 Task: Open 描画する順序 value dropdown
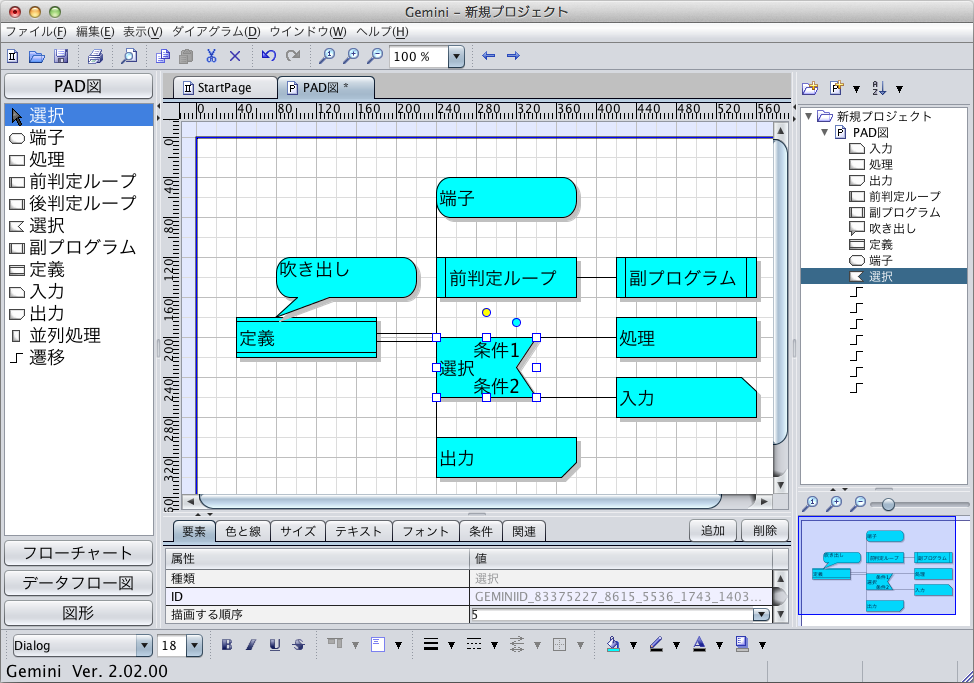761,615
